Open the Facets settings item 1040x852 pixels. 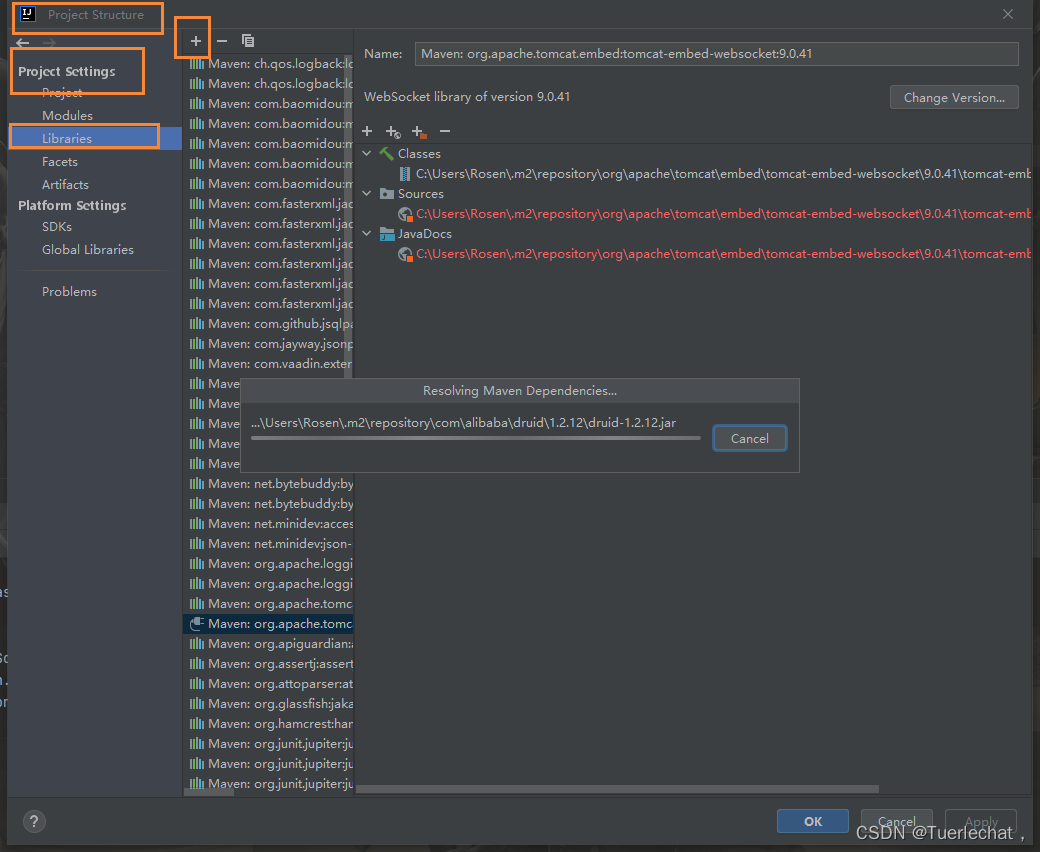point(60,162)
